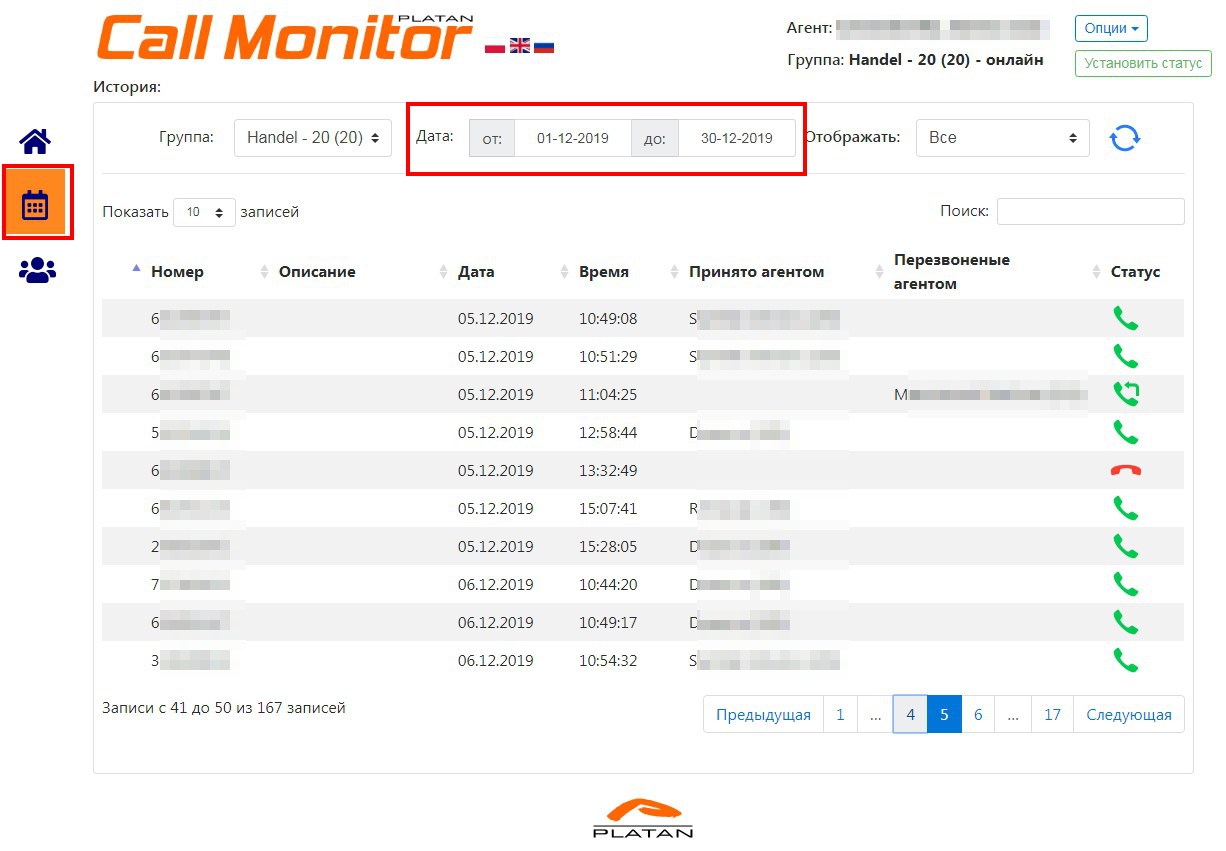Click the time cell 10:44:20
The image size is (1226, 851).
click(608, 585)
